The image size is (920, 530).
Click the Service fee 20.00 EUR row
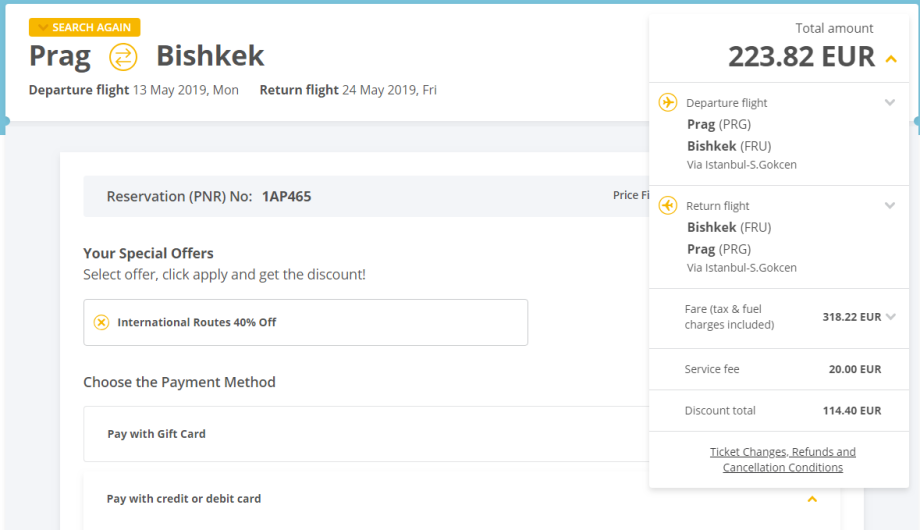[x=782, y=369]
